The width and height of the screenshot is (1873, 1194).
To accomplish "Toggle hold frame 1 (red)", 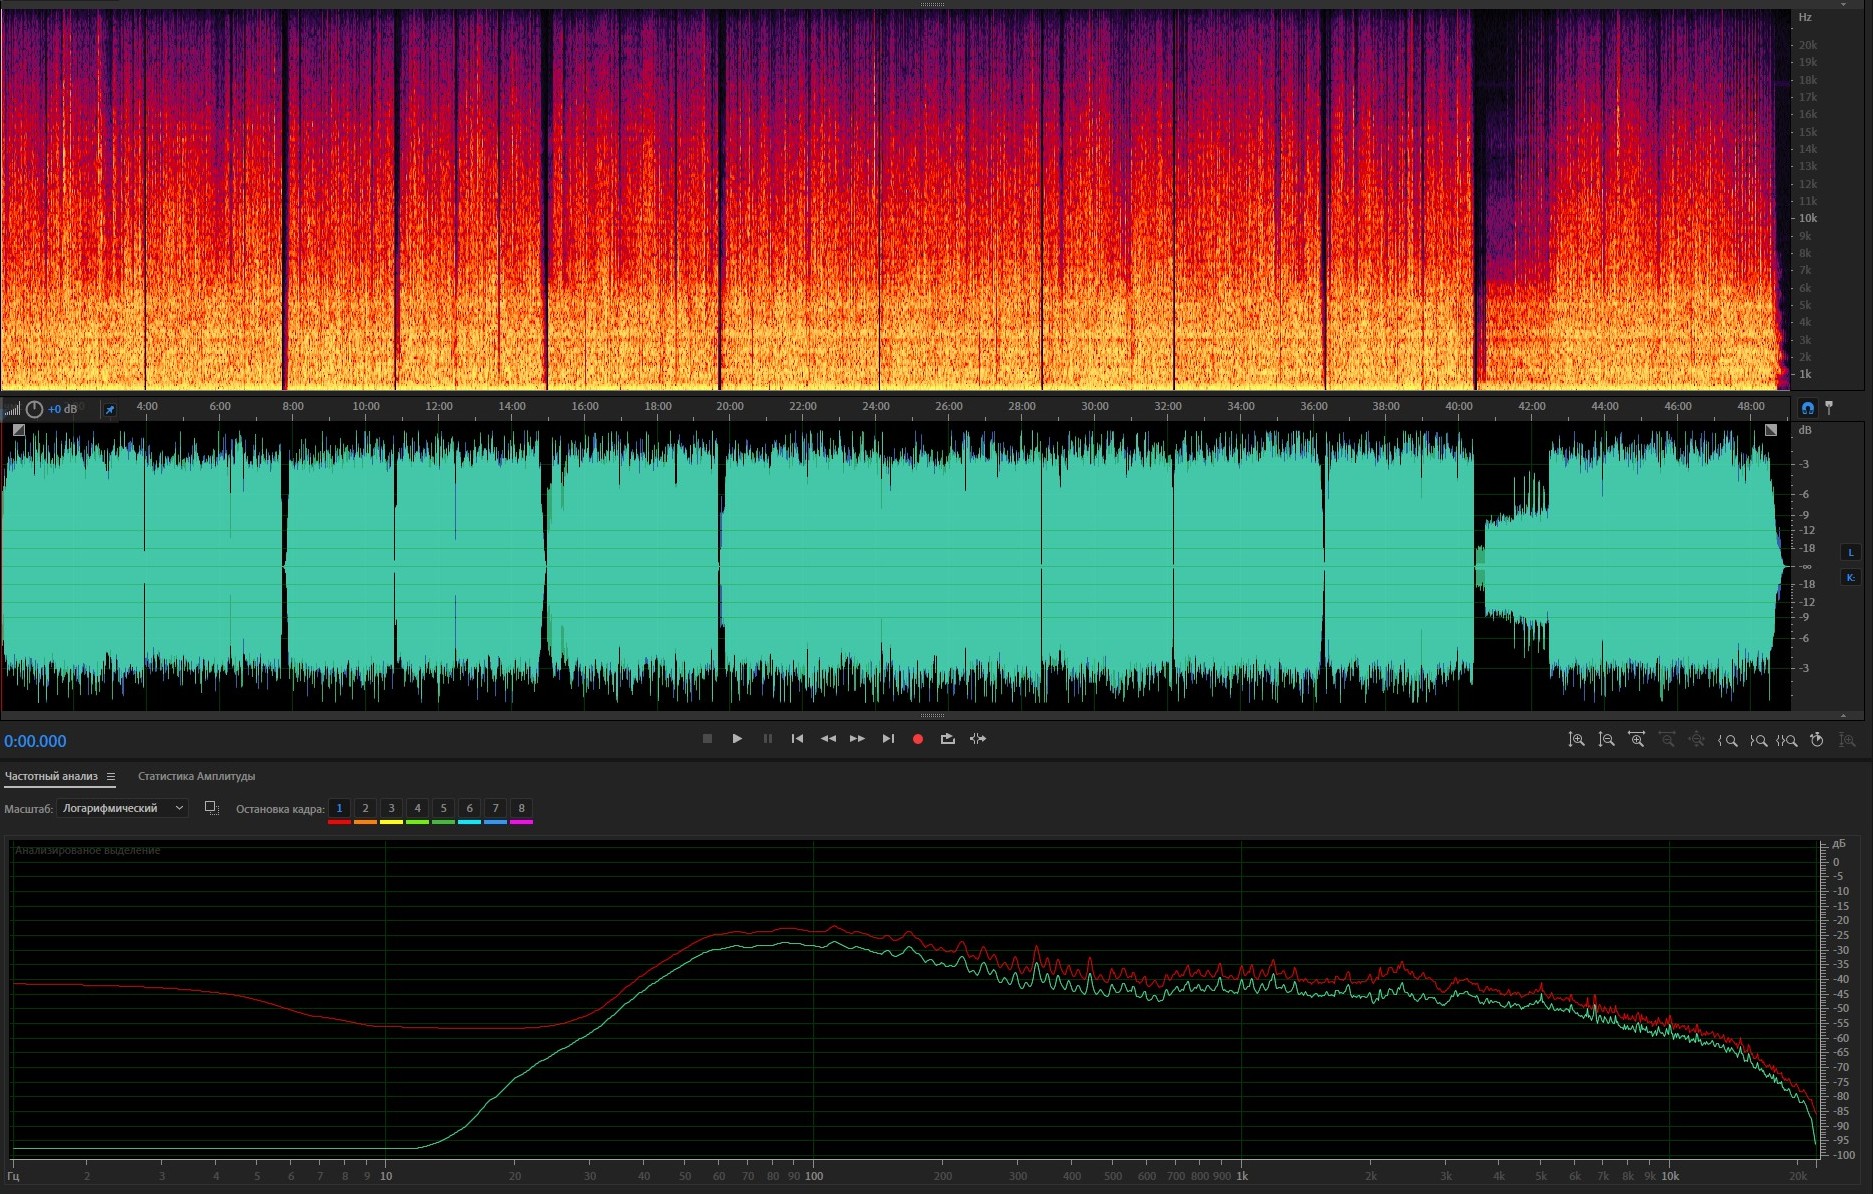I will coord(339,808).
